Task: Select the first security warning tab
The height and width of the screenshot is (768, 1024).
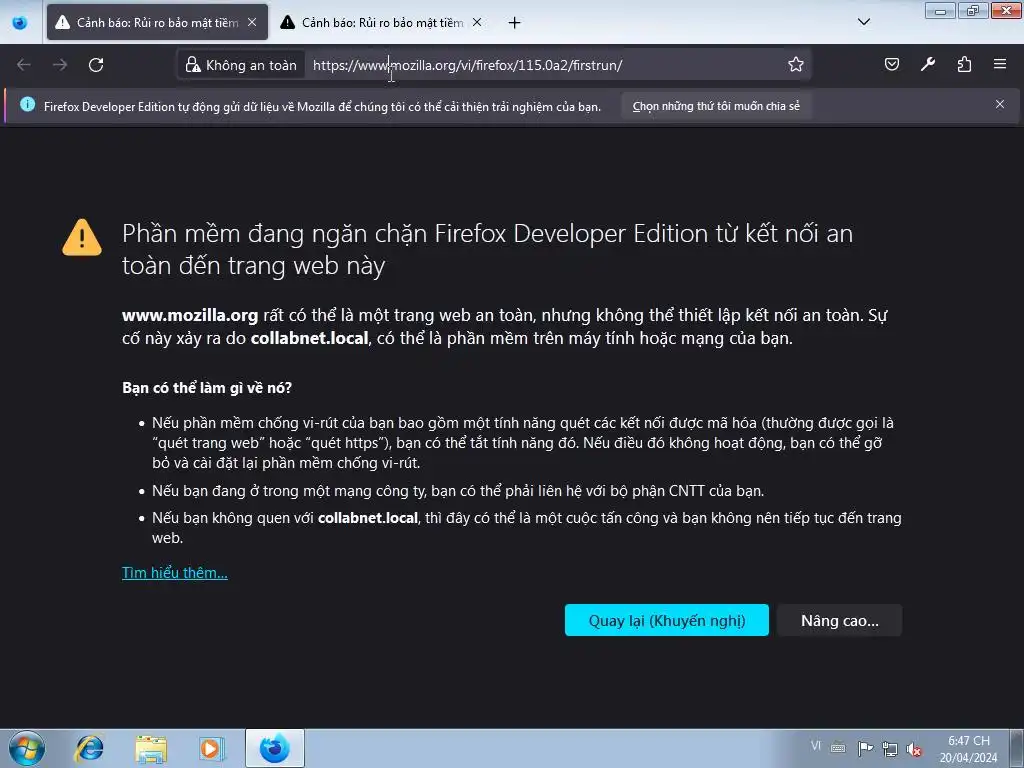Action: coord(157,23)
